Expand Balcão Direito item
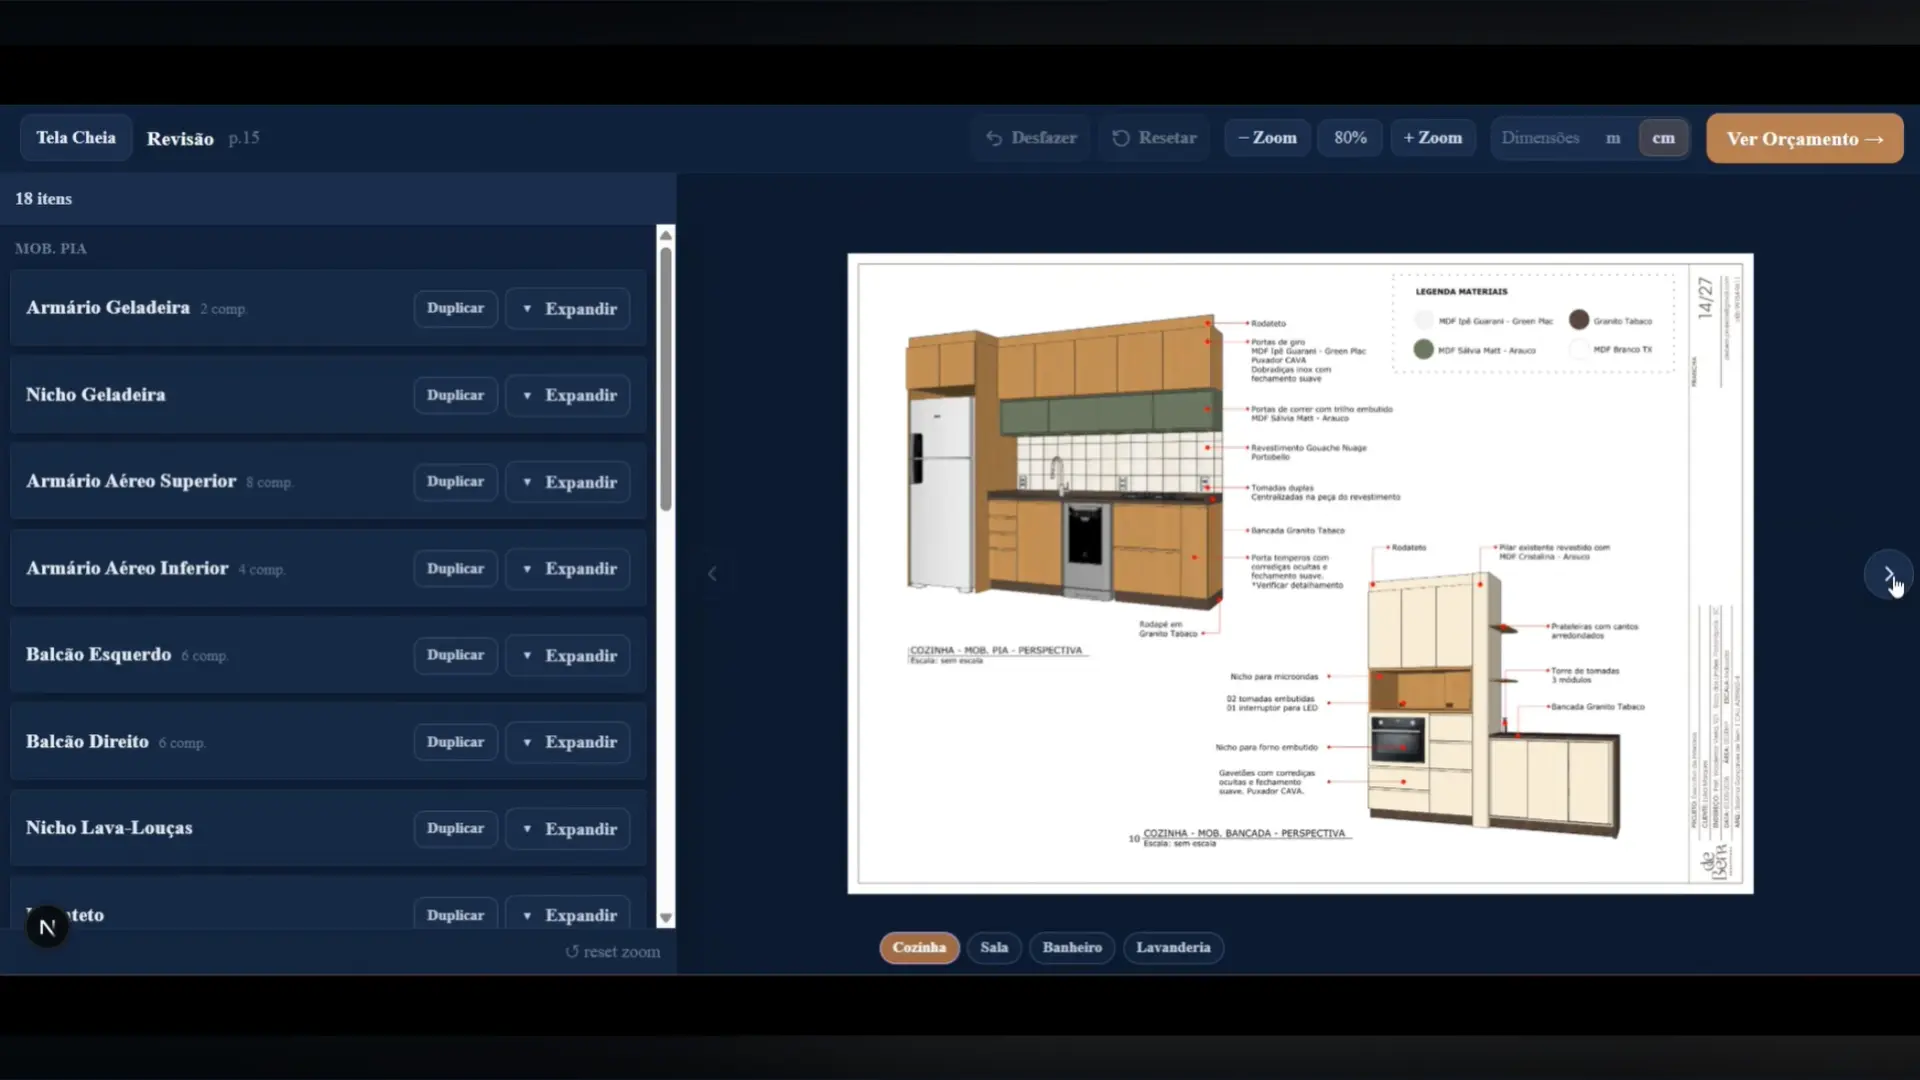Image resolution: width=1920 pixels, height=1080 pixels. (568, 741)
